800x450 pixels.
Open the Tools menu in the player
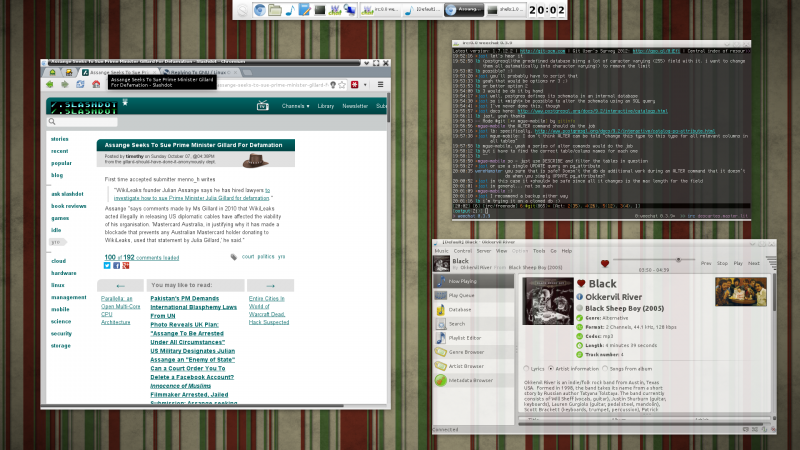click(x=539, y=251)
